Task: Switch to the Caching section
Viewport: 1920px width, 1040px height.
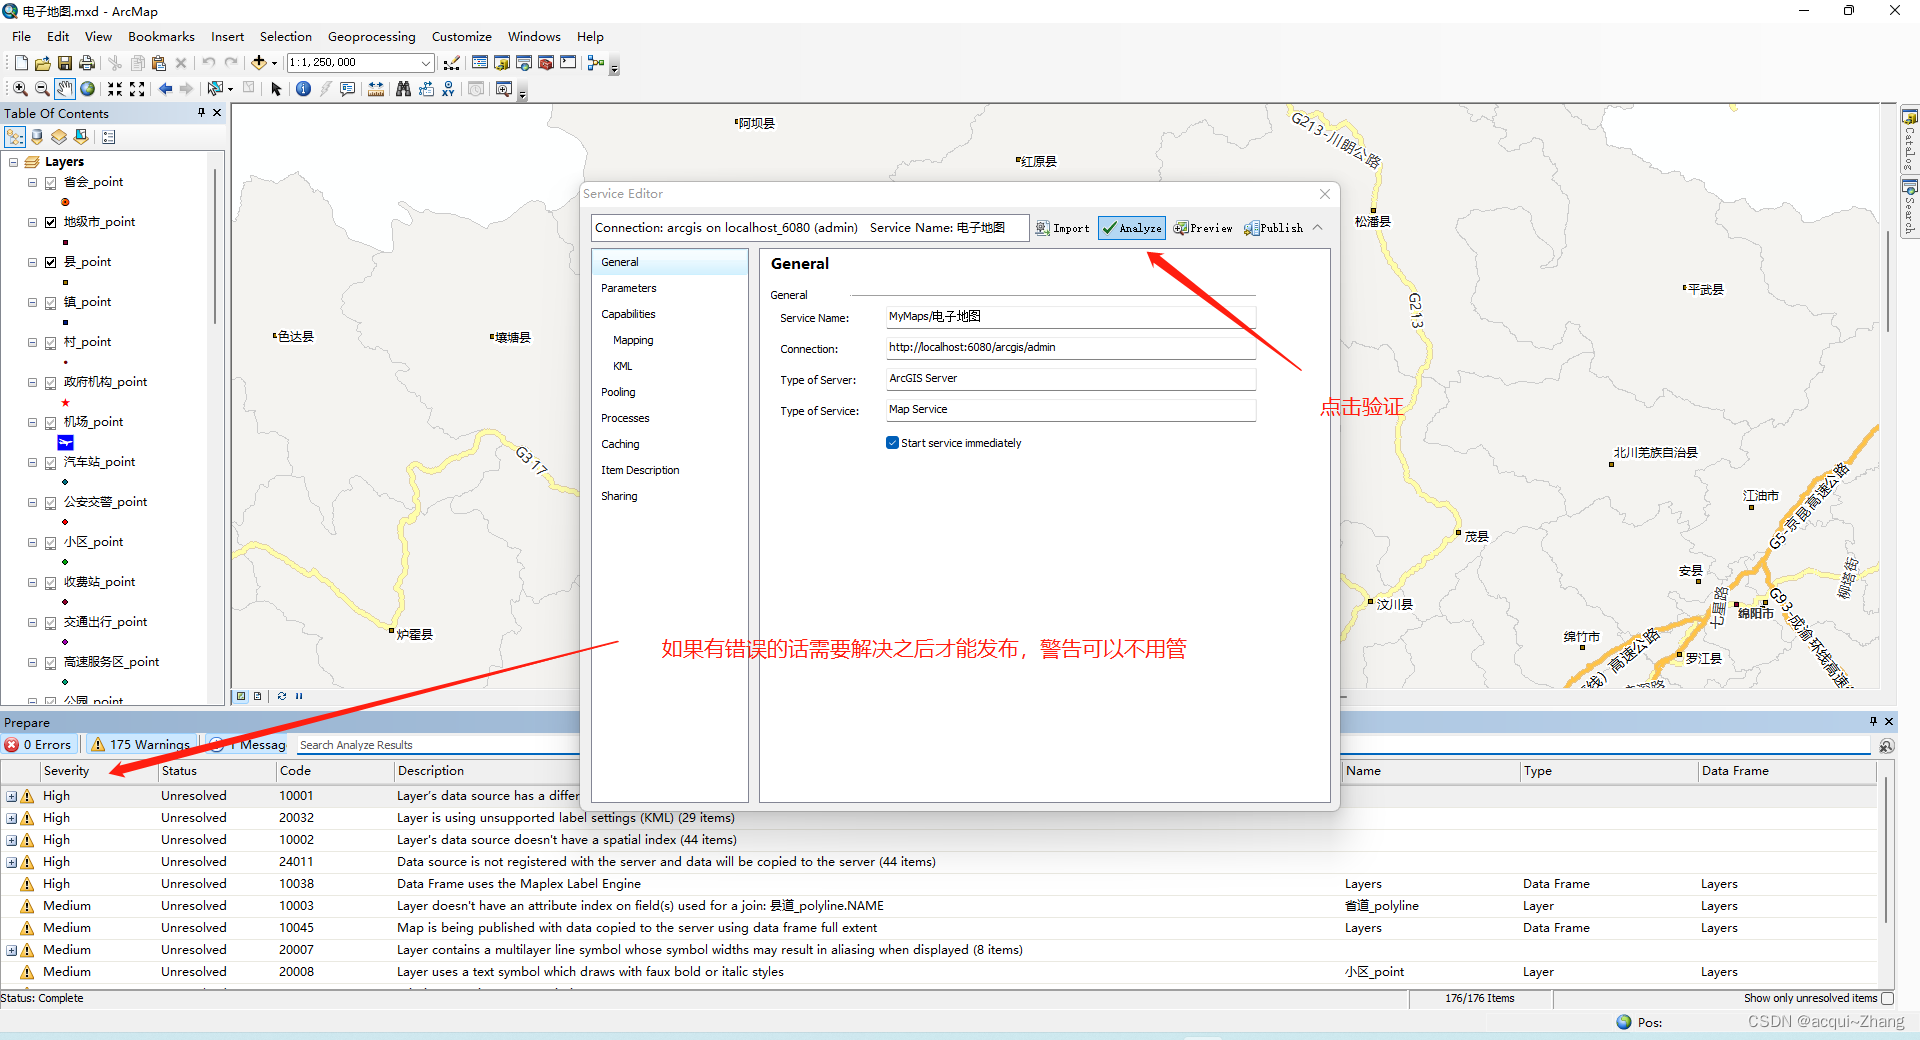Action: coord(620,443)
